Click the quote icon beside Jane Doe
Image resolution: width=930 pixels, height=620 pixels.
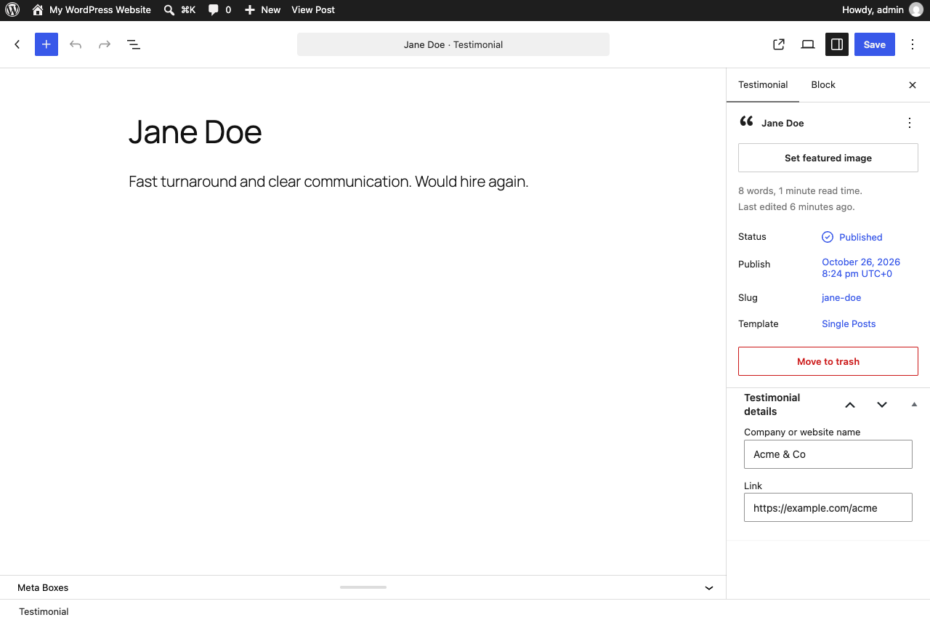click(746, 122)
